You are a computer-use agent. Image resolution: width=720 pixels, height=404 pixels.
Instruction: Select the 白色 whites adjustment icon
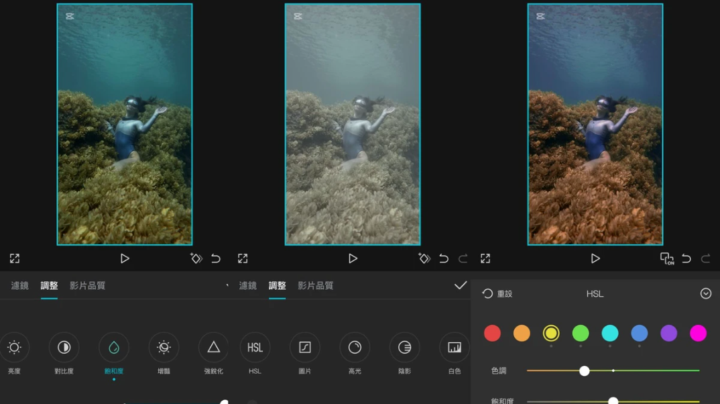(454, 347)
